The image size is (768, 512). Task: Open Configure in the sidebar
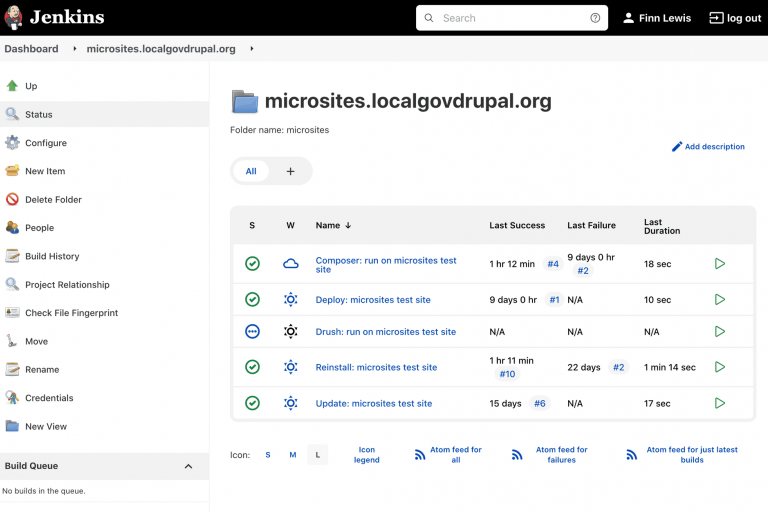[x=46, y=143]
